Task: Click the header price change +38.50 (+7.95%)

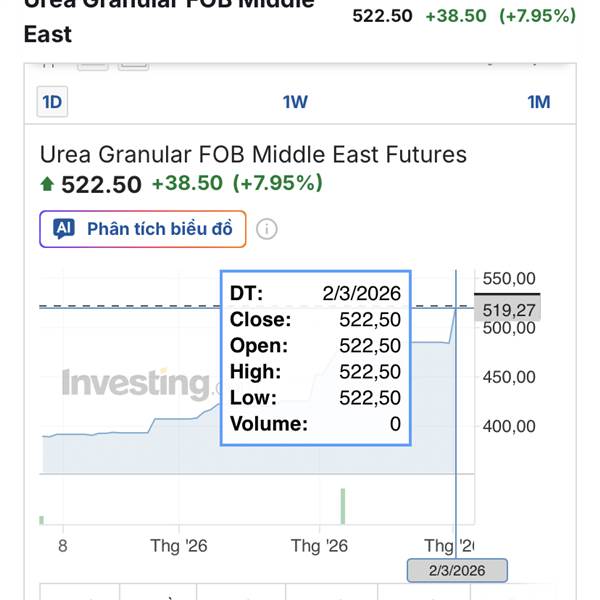Action: (500, 16)
